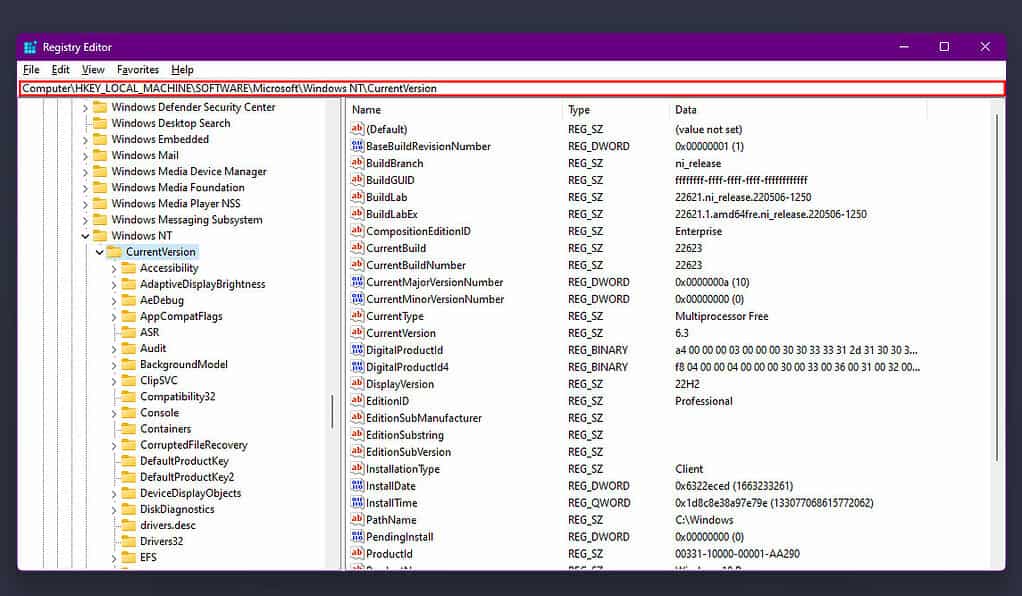Click the binary icon beside DigitalProductId4
Image resolution: width=1022 pixels, height=596 pixels.
click(x=357, y=366)
